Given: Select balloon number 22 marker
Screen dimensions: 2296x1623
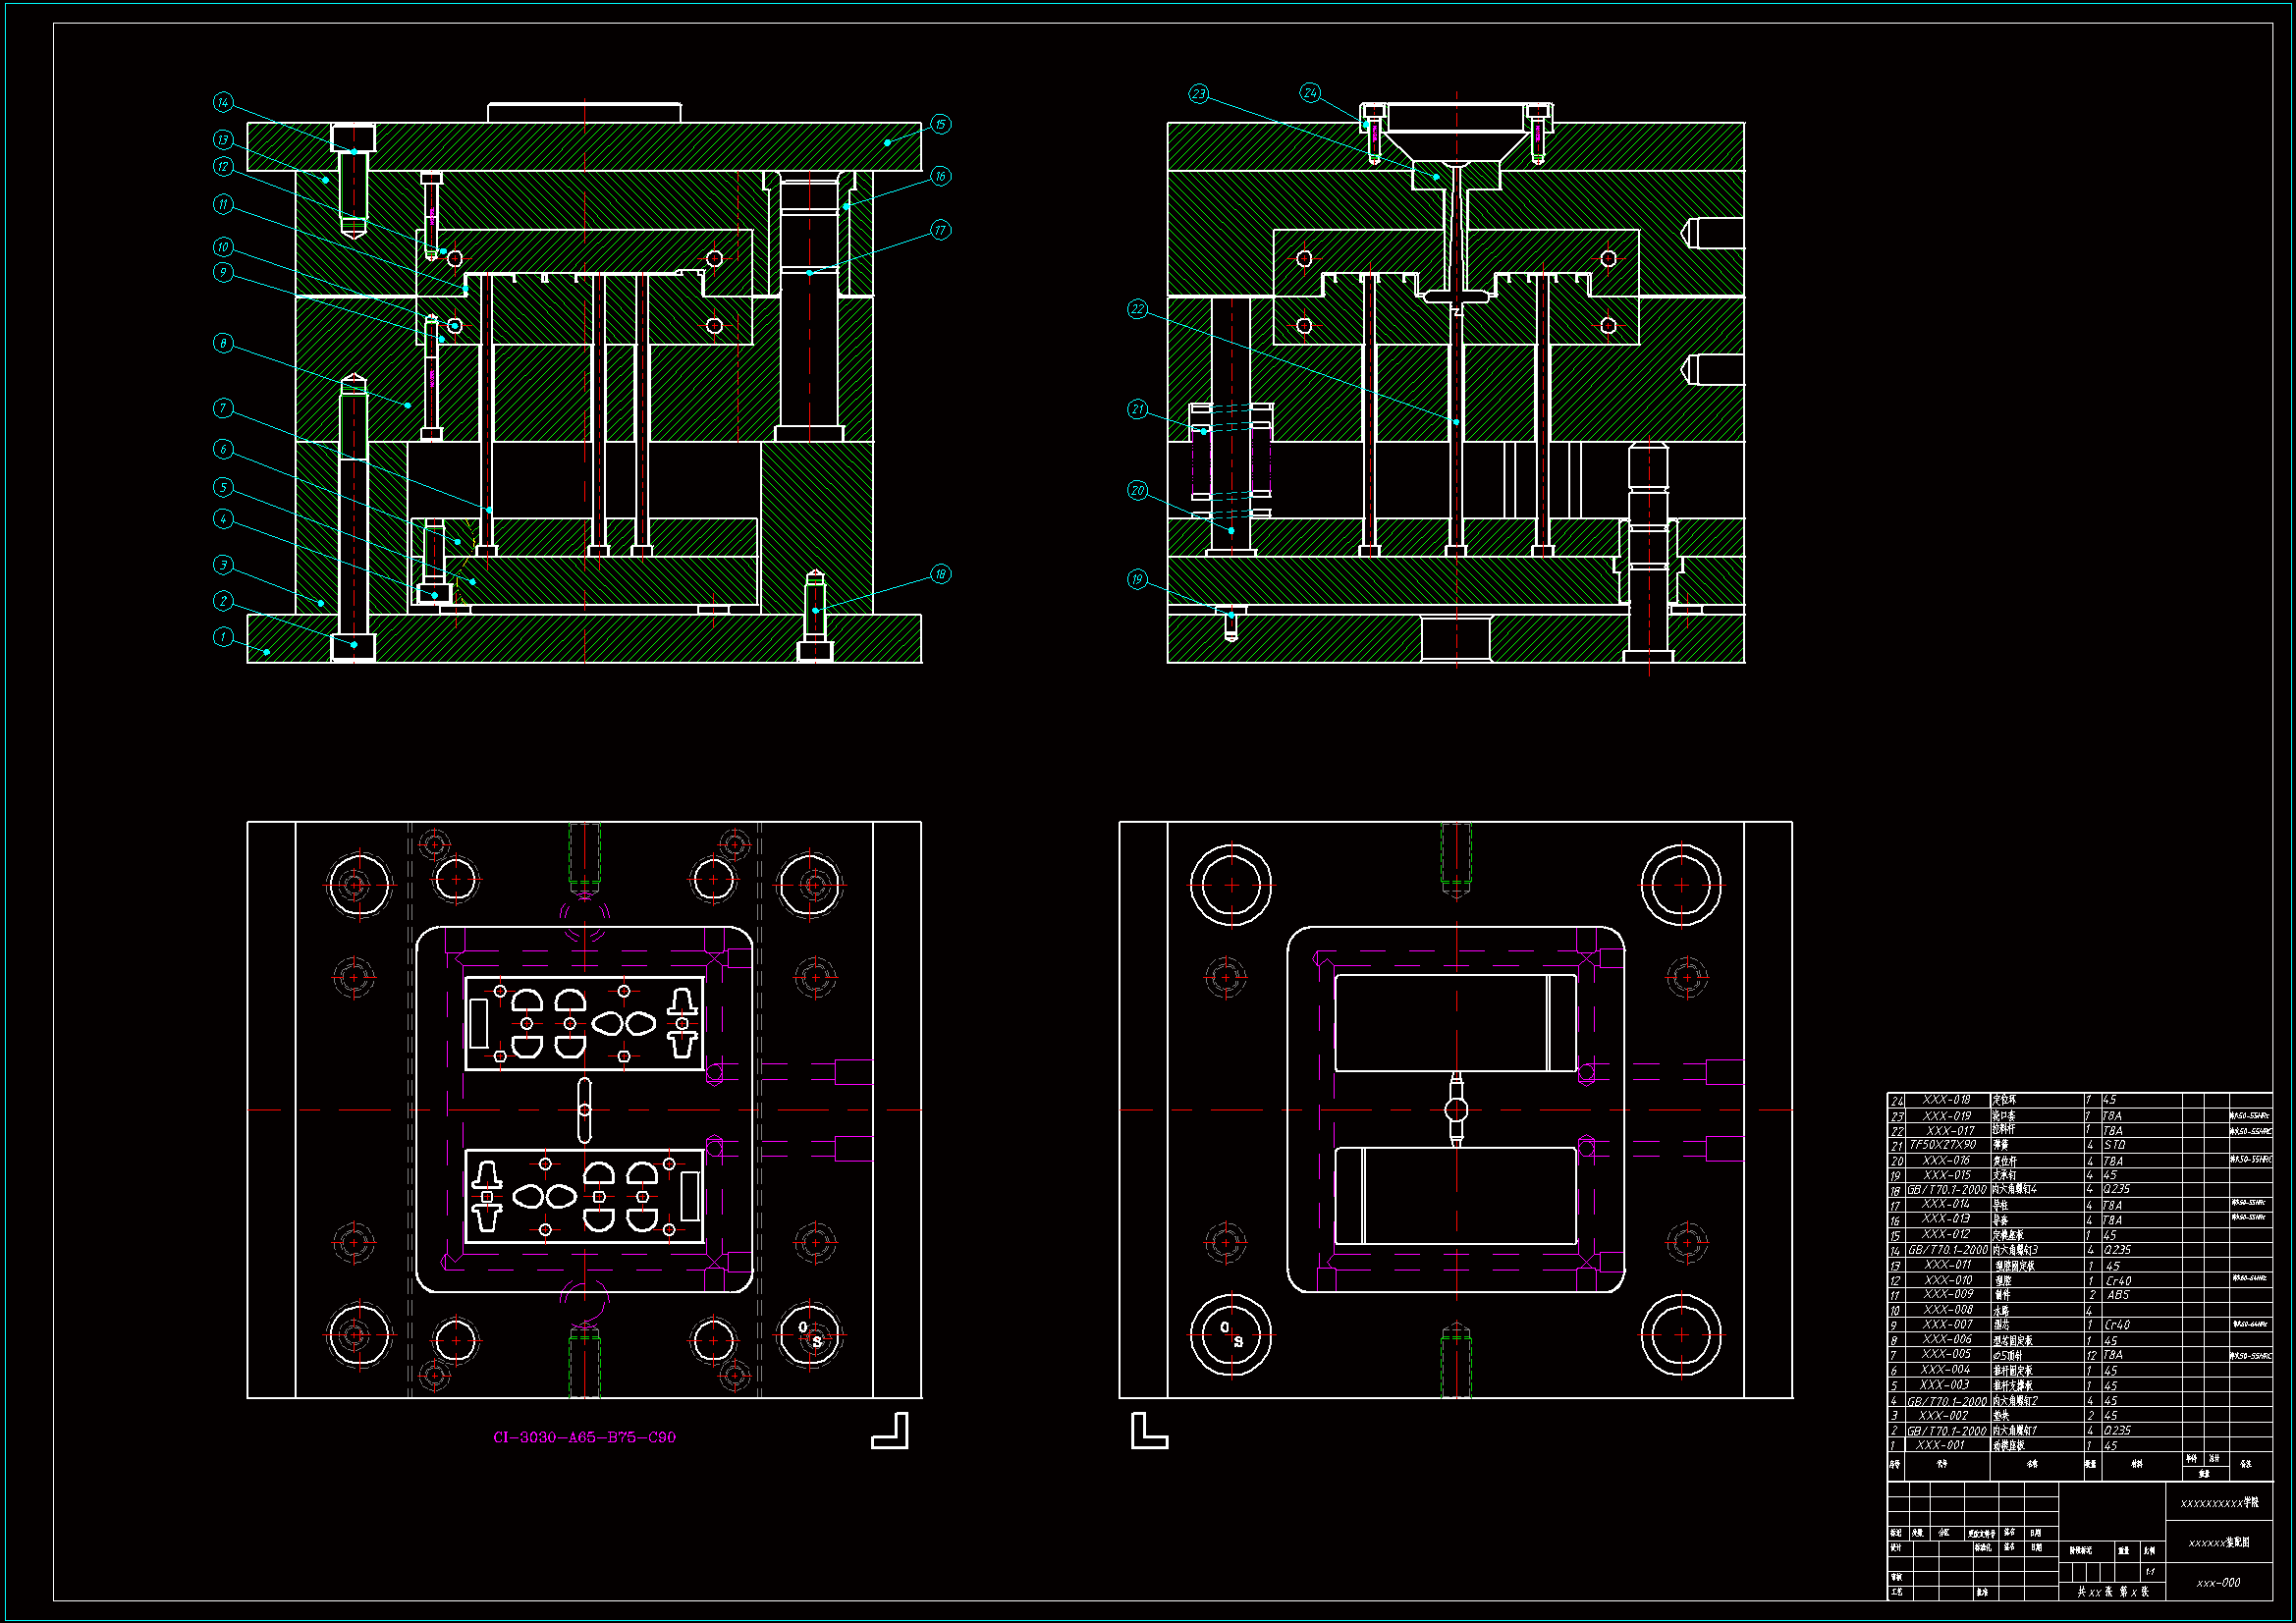Looking at the screenshot, I should click(x=1137, y=309).
